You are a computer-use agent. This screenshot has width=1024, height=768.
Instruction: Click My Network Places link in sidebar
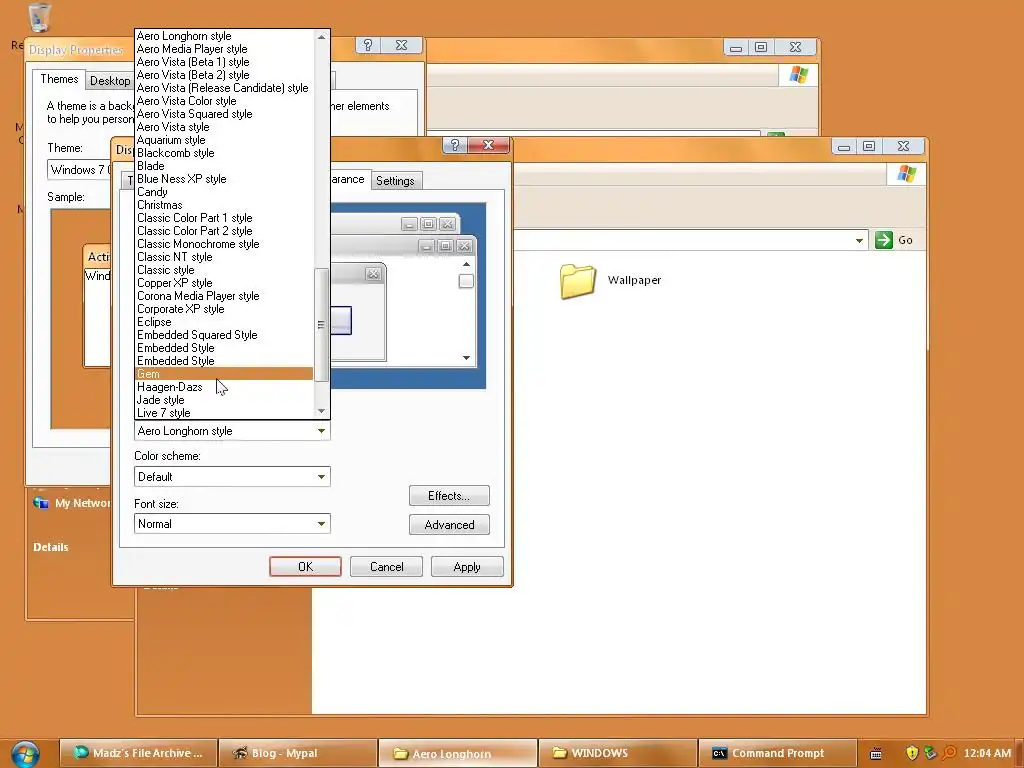(73, 503)
